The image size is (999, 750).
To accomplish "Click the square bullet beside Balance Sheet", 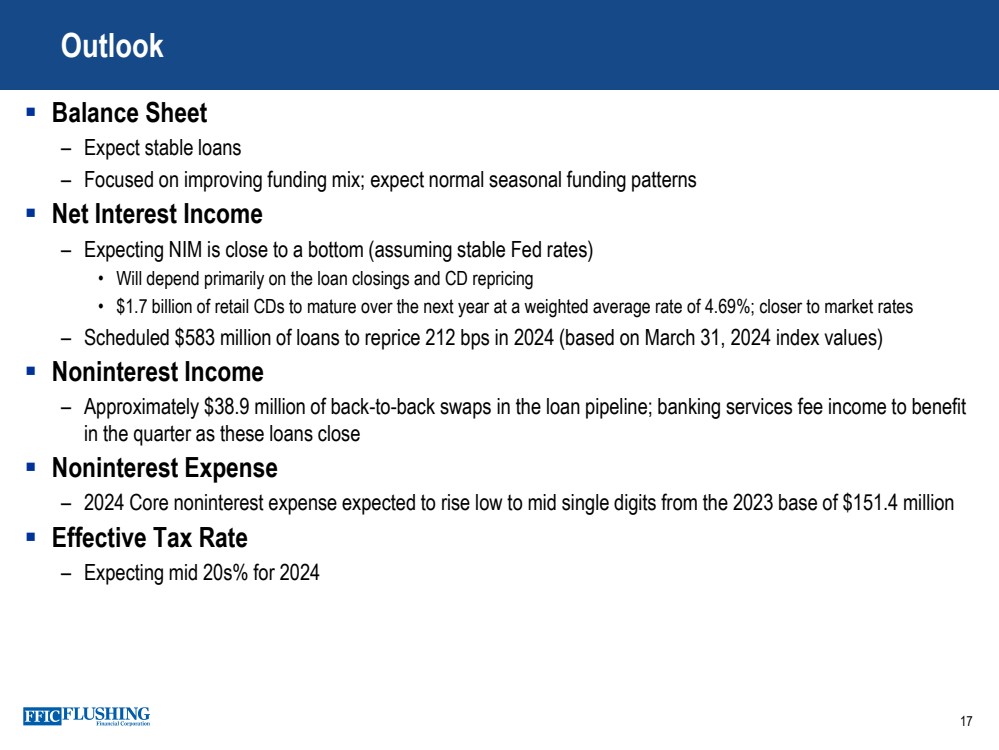I will [x=31, y=113].
